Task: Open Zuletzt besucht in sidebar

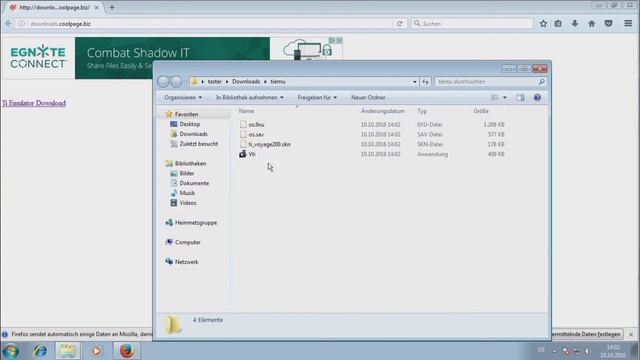Action: coord(198,144)
